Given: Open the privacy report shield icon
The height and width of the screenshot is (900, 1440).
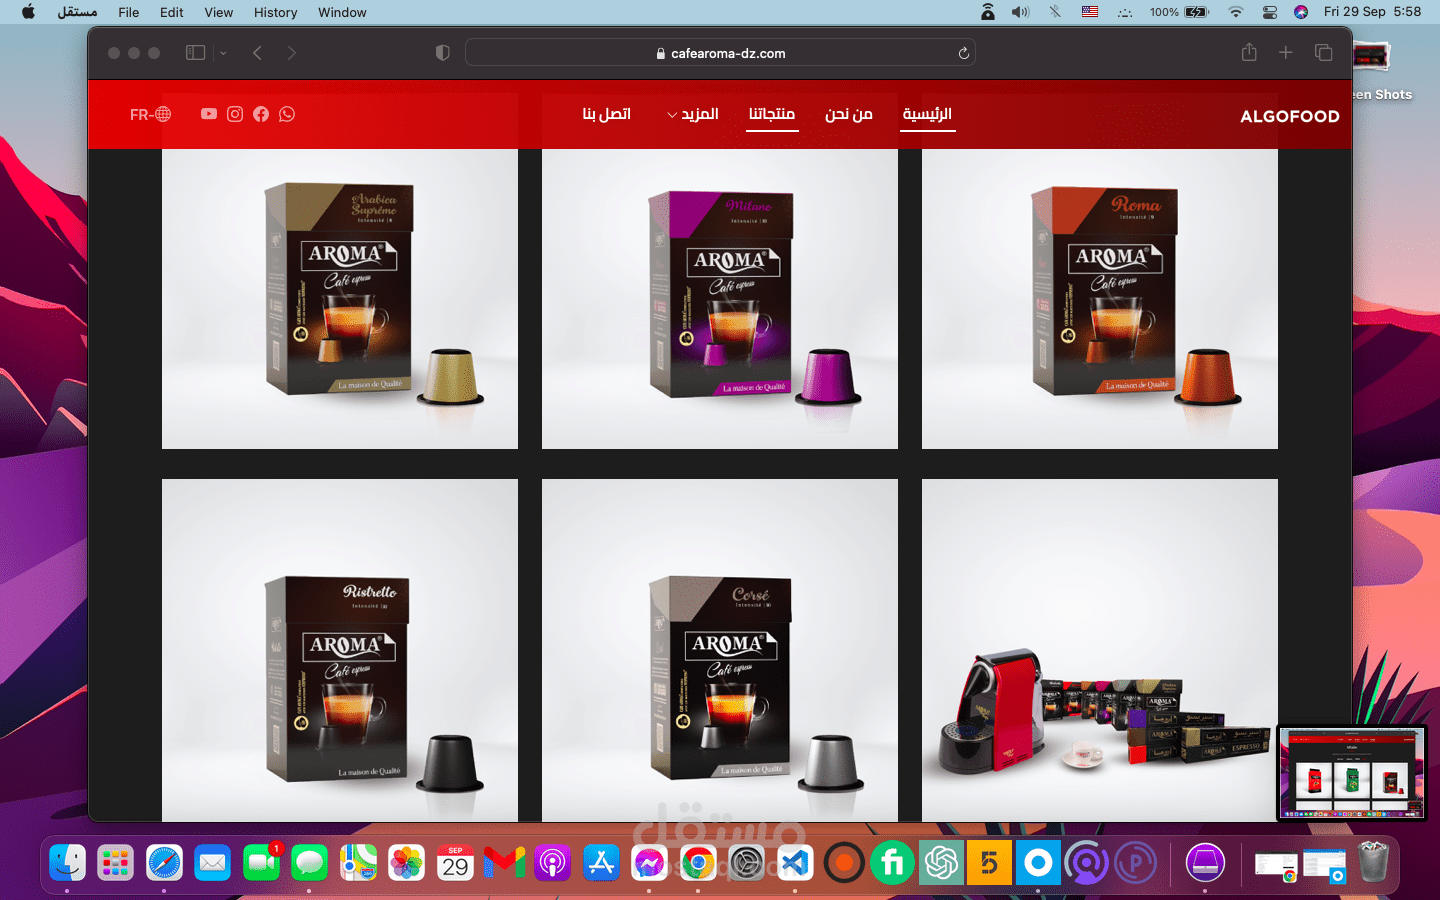Looking at the screenshot, I should [x=443, y=53].
